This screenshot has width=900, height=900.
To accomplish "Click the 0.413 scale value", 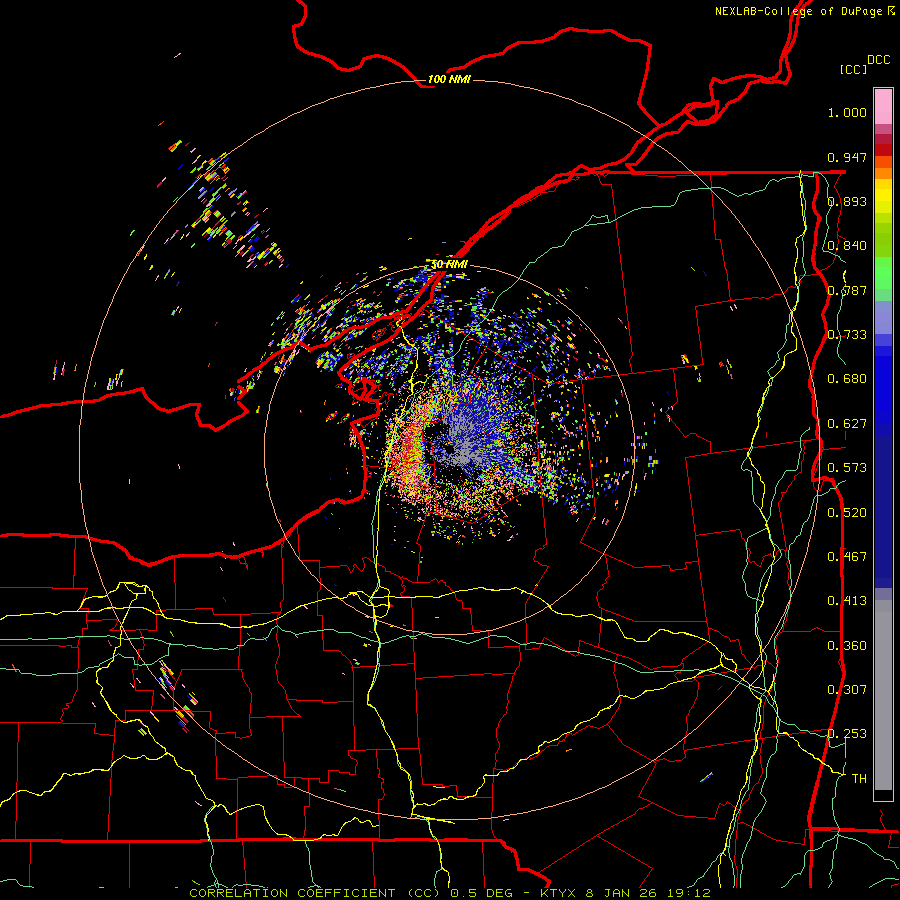I will point(847,601).
